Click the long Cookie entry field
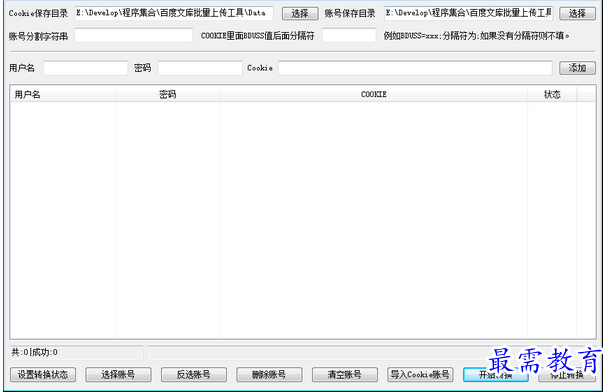Screen dimensions: 610x392 coord(415,68)
